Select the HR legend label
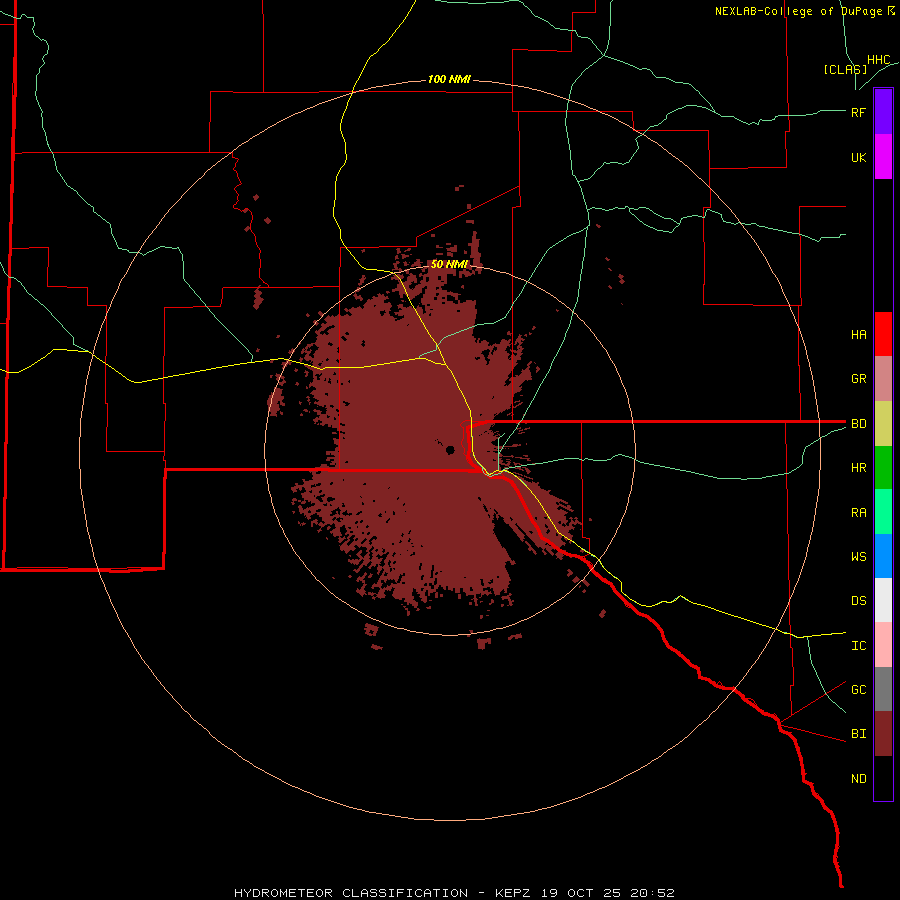Image resolution: width=900 pixels, height=900 pixels. tap(858, 468)
